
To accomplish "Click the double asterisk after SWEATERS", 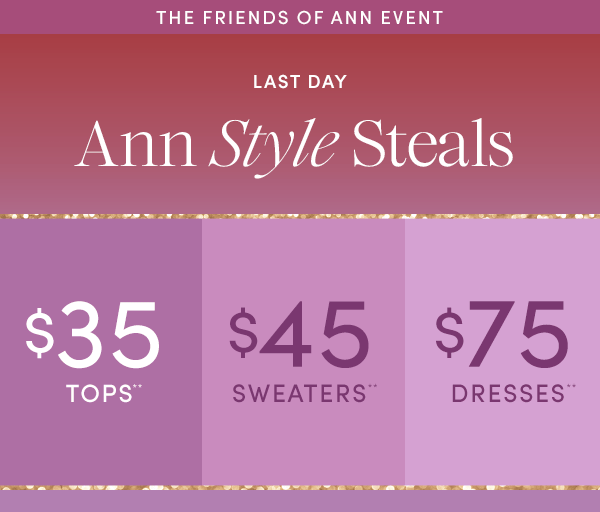I will [372, 386].
